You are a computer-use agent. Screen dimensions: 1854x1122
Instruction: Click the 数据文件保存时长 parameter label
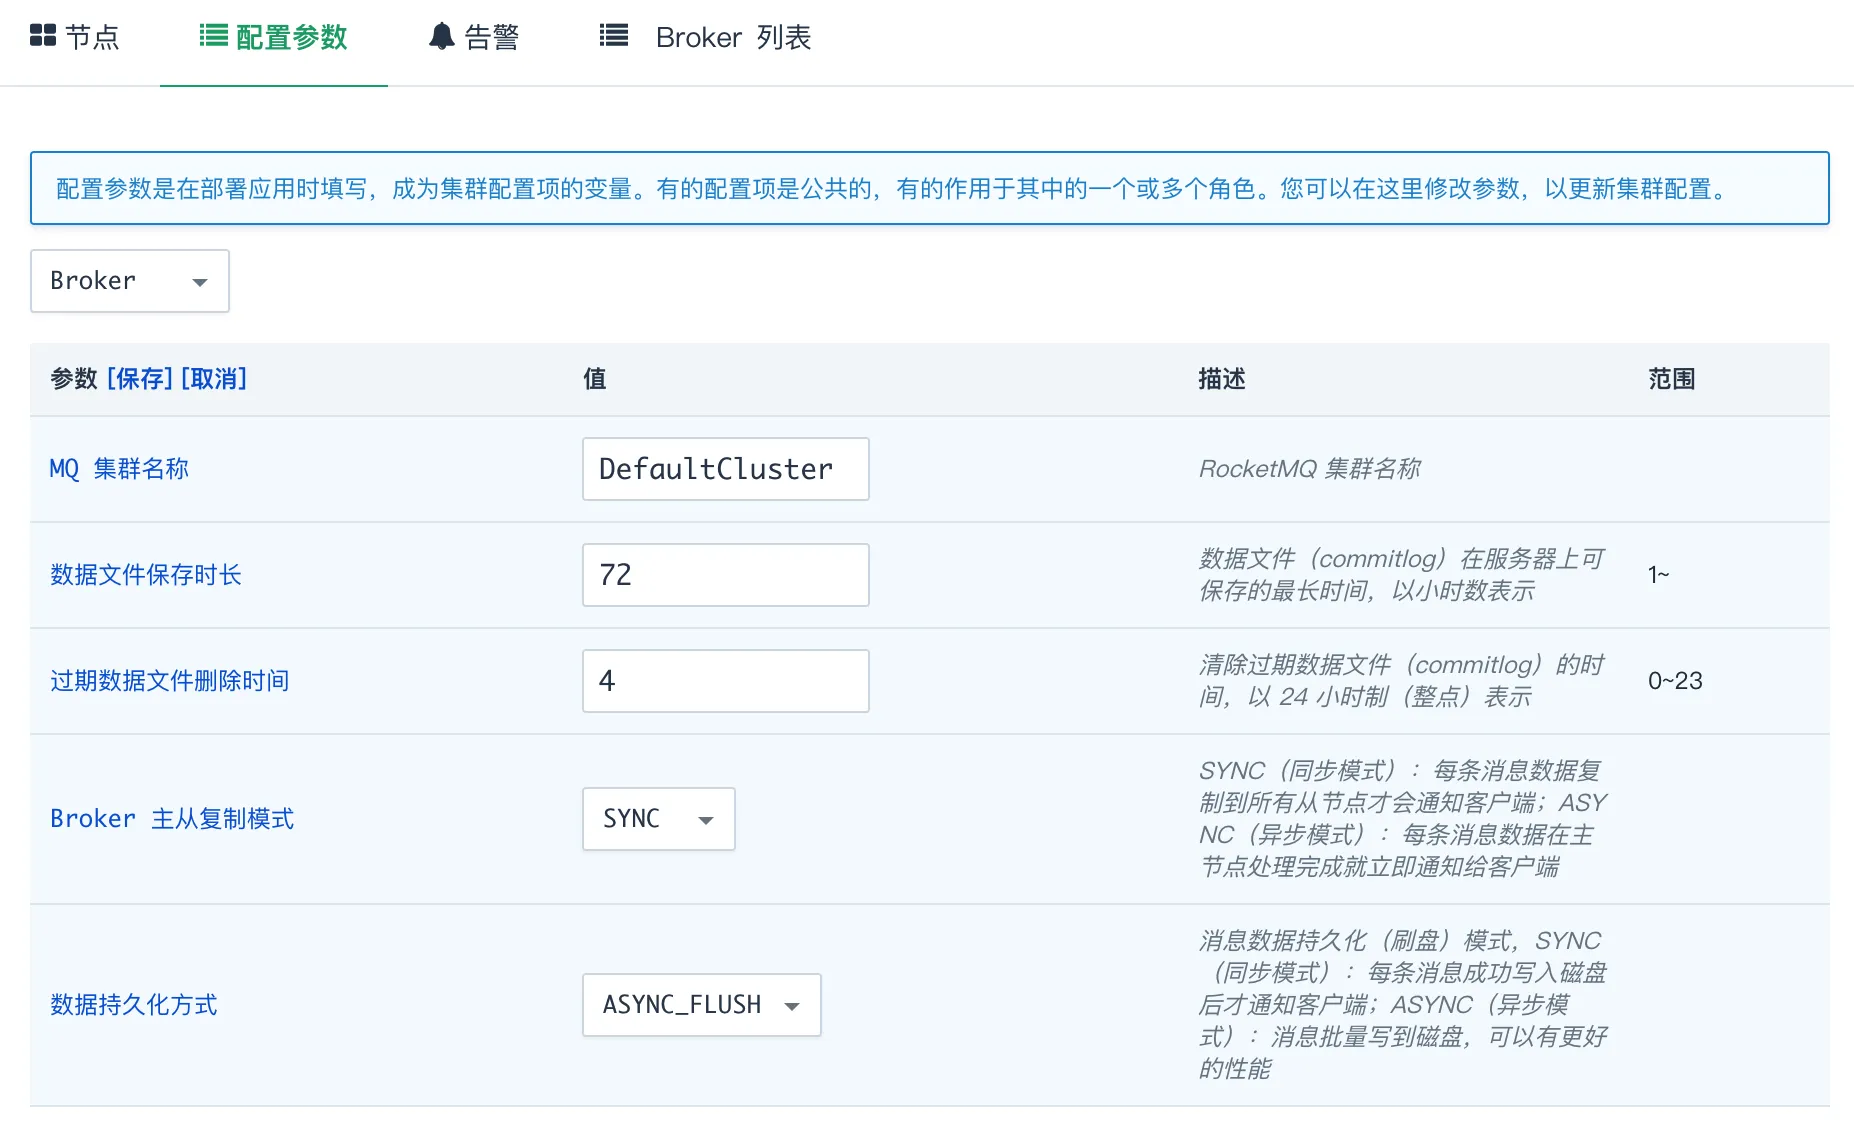pyautogui.click(x=146, y=575)
